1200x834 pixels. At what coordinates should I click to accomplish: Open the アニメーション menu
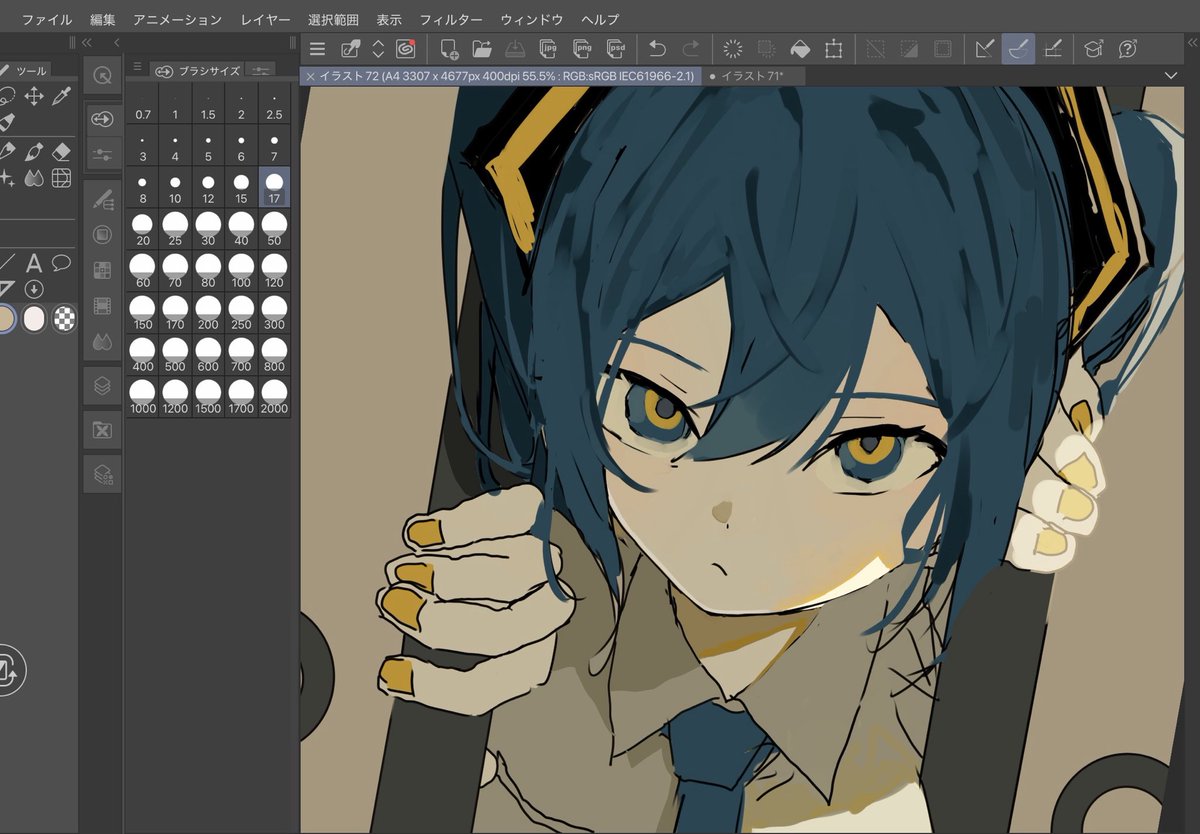tap(177, 19)
